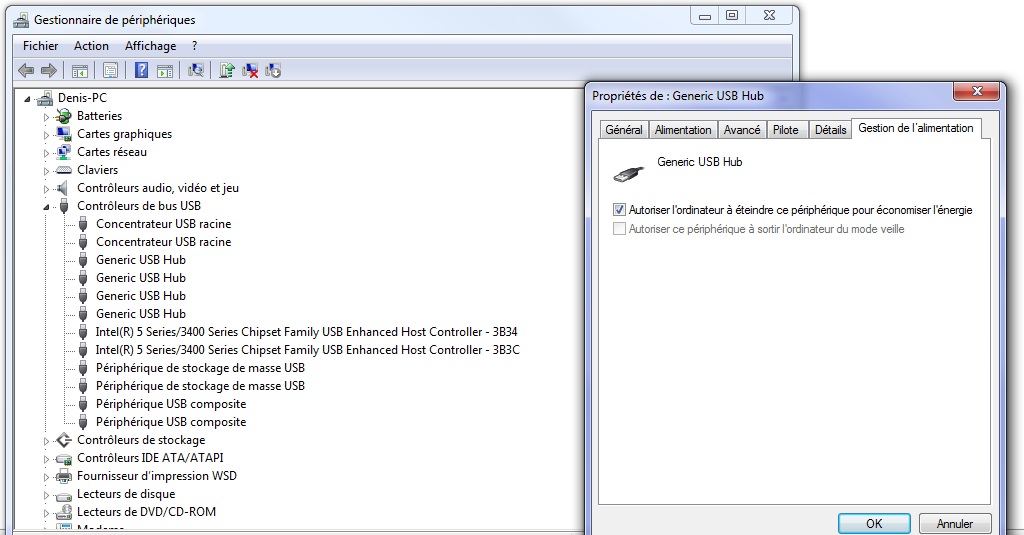
Task: Click the Contrôleurs de stockage icon
Action: coord(63,440)
